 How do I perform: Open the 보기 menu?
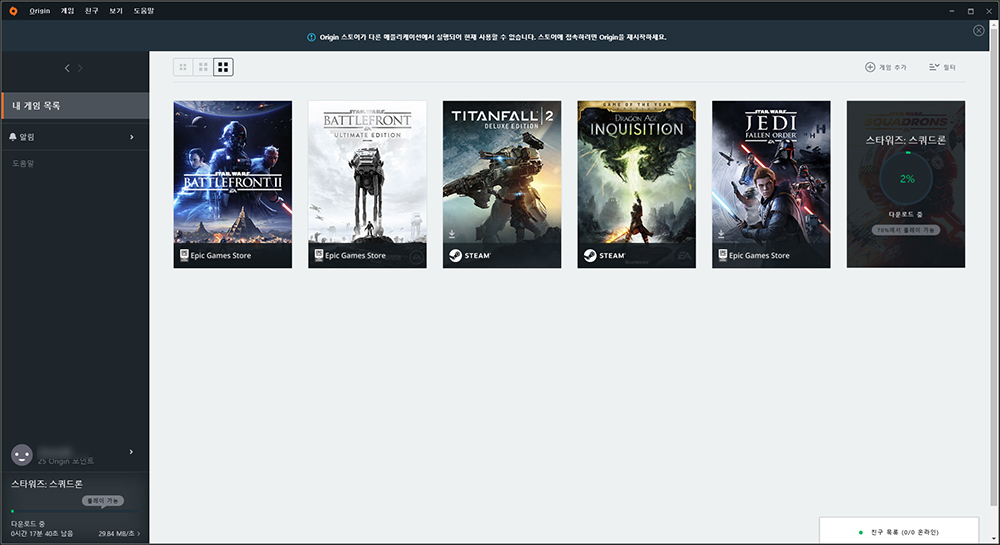115,11
